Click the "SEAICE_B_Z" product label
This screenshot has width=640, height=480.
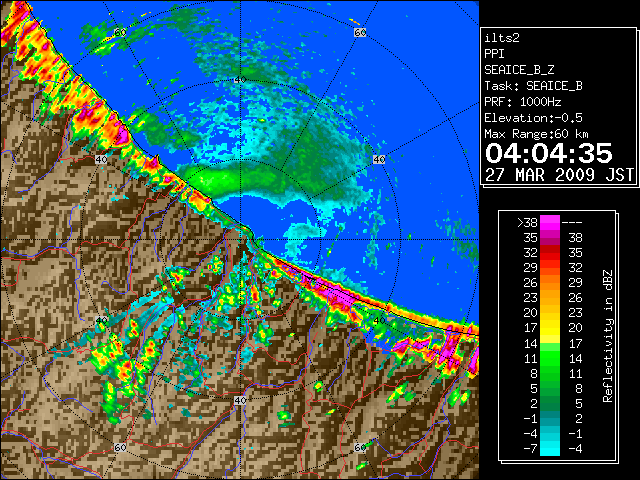(519, 70)
